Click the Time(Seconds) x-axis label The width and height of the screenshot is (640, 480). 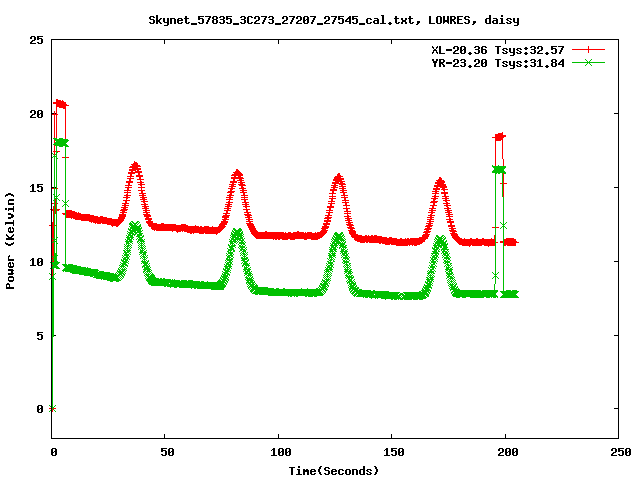coord(333,471)
